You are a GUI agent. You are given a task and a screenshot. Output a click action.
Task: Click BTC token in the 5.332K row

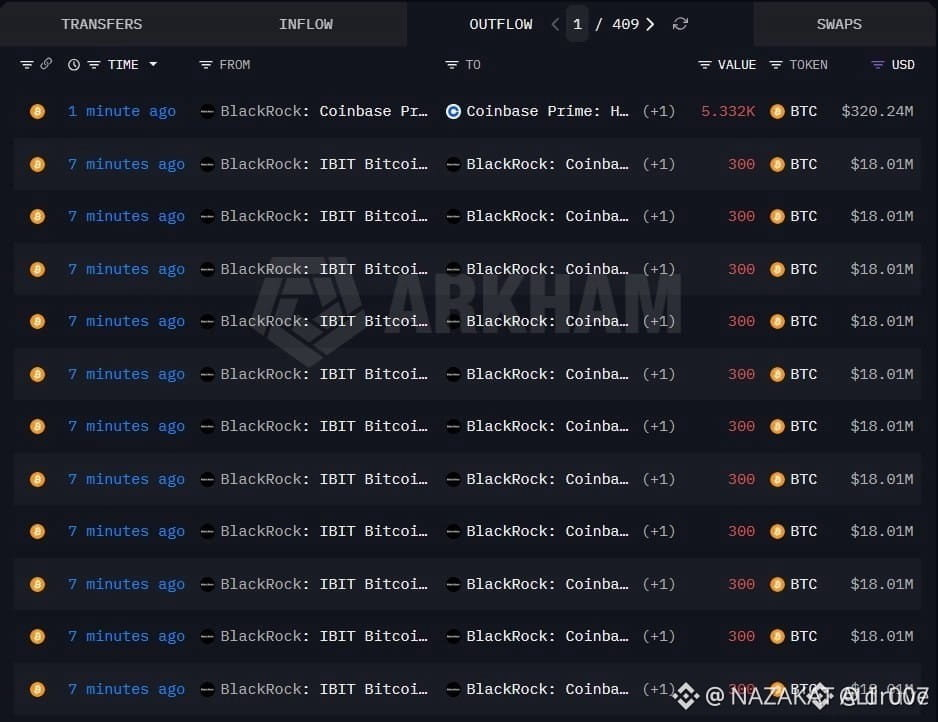[803, 111]
